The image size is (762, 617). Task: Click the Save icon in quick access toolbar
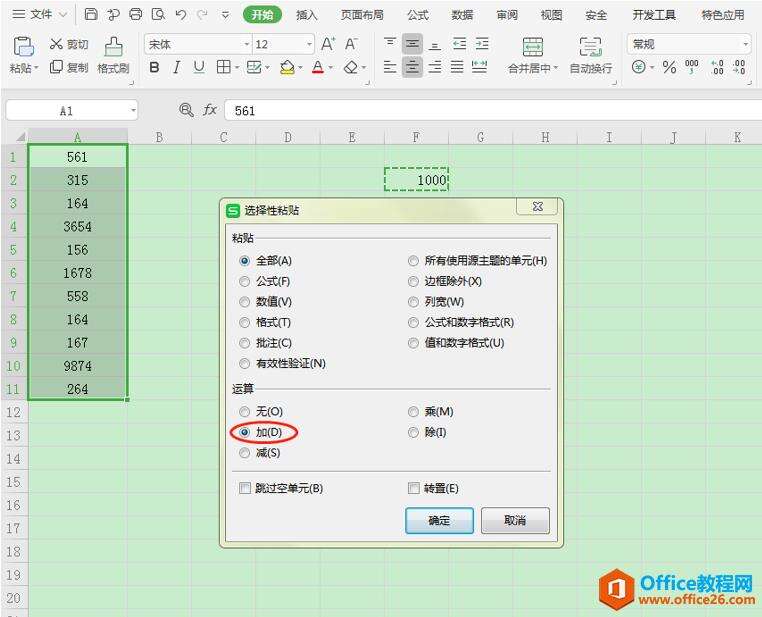pyautogui.click(x=91, y=15)
